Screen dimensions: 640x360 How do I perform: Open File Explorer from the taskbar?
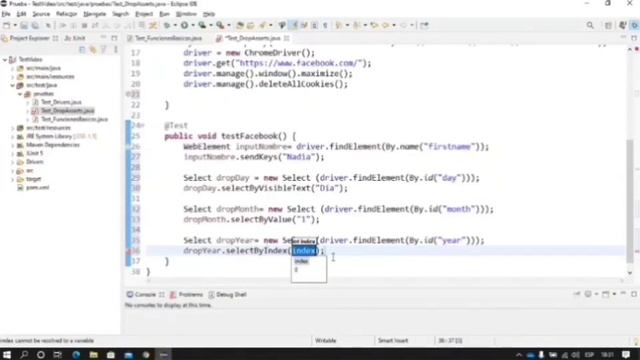coord(93,354)
